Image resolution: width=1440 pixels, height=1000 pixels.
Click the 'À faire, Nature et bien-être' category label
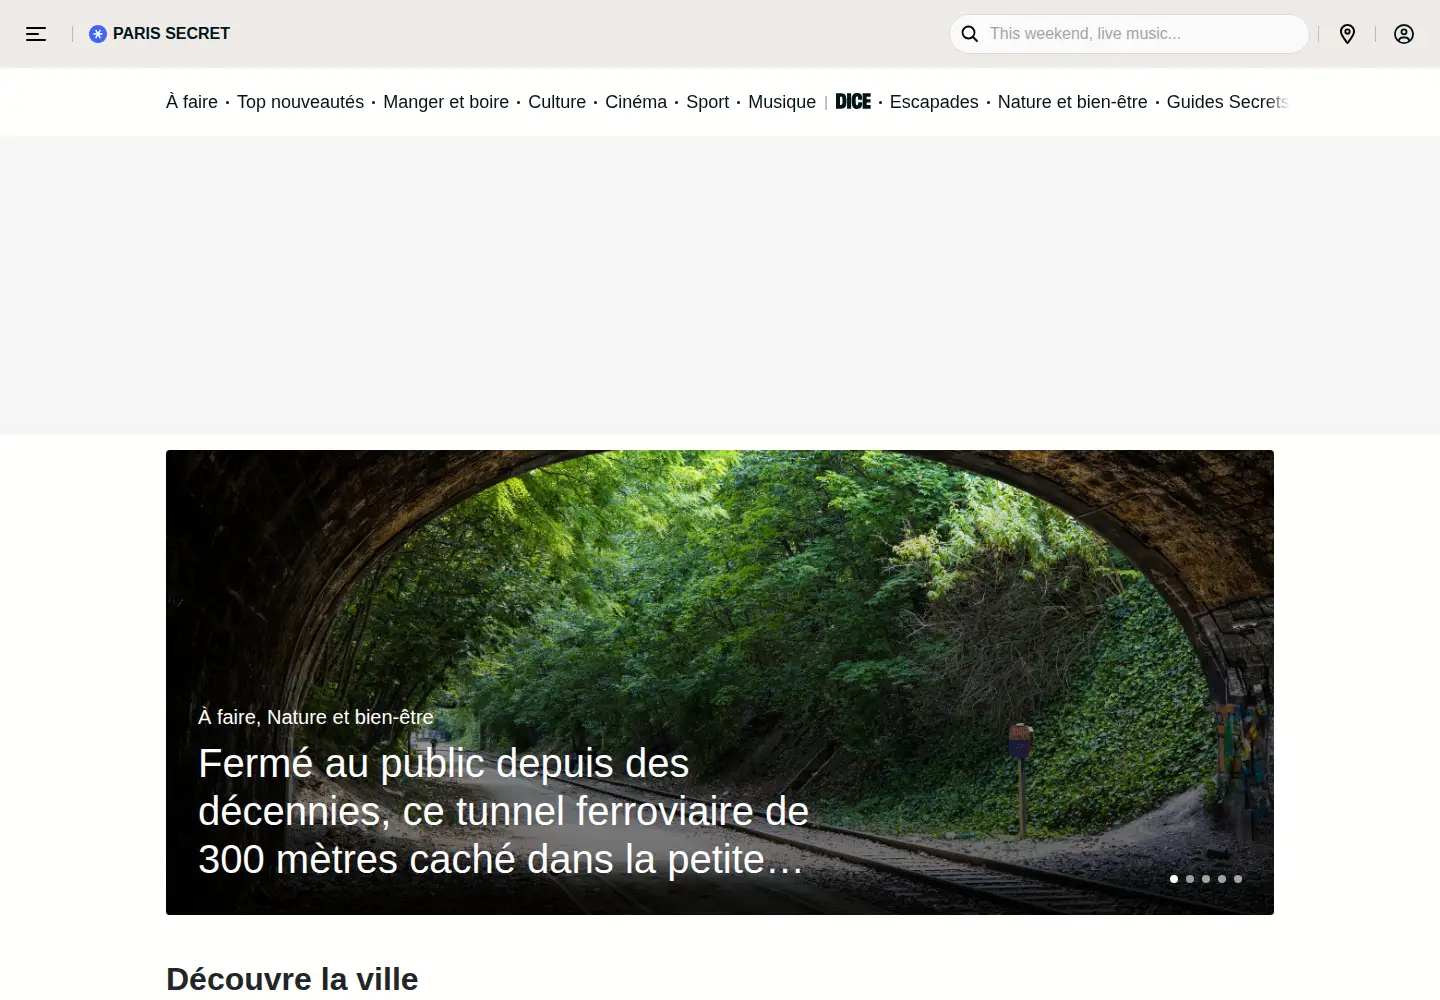316,717
